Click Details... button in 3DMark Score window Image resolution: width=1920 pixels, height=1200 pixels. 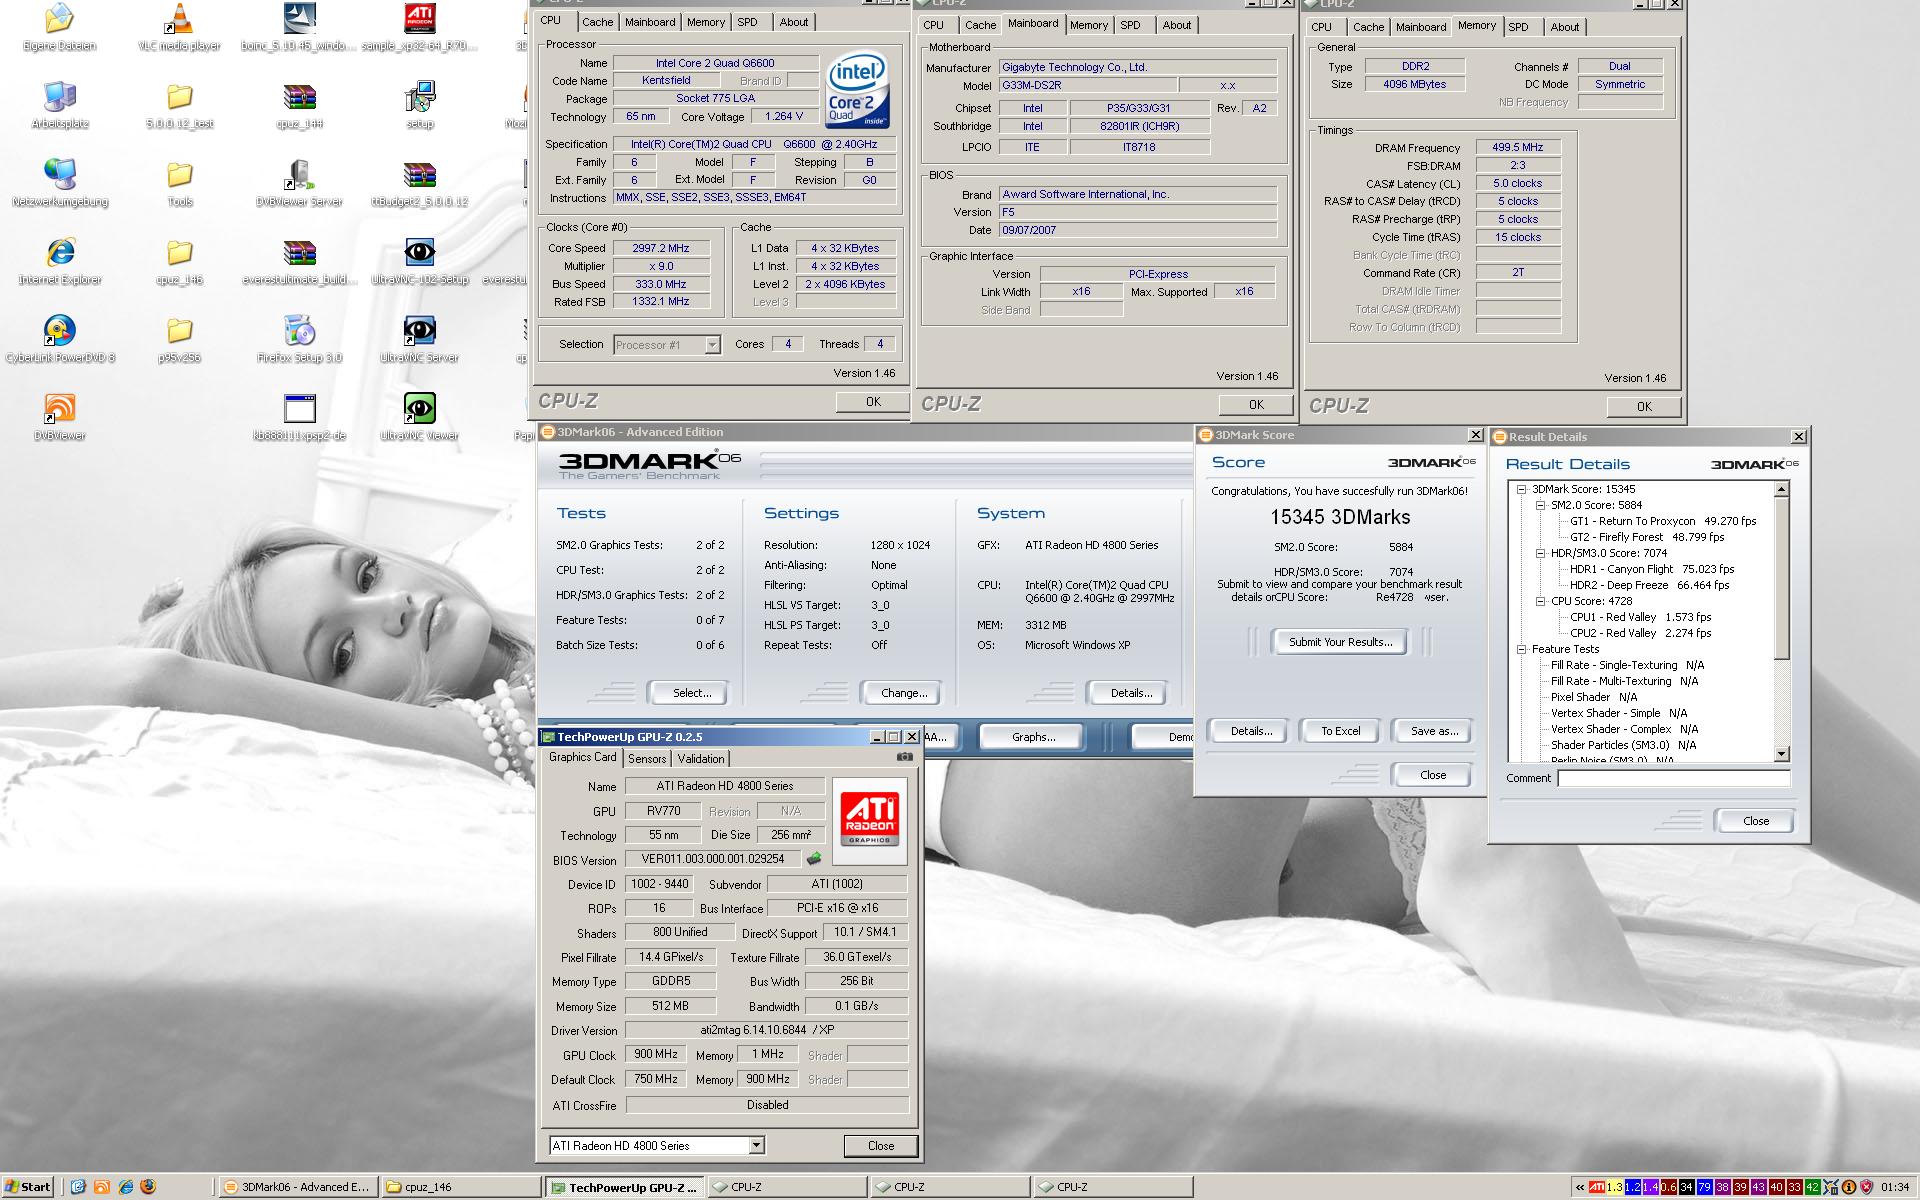pyautogui.click(x=1251, y=731)
